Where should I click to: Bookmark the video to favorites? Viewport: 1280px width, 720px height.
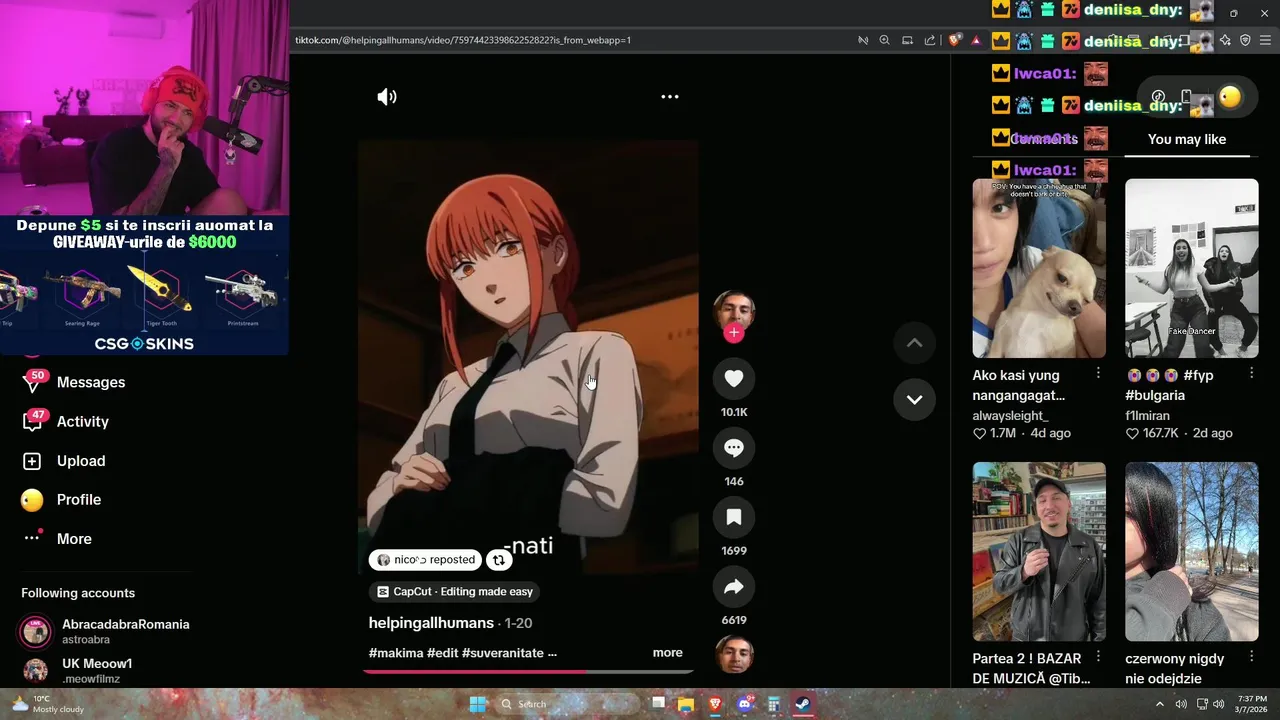(734, 517)
